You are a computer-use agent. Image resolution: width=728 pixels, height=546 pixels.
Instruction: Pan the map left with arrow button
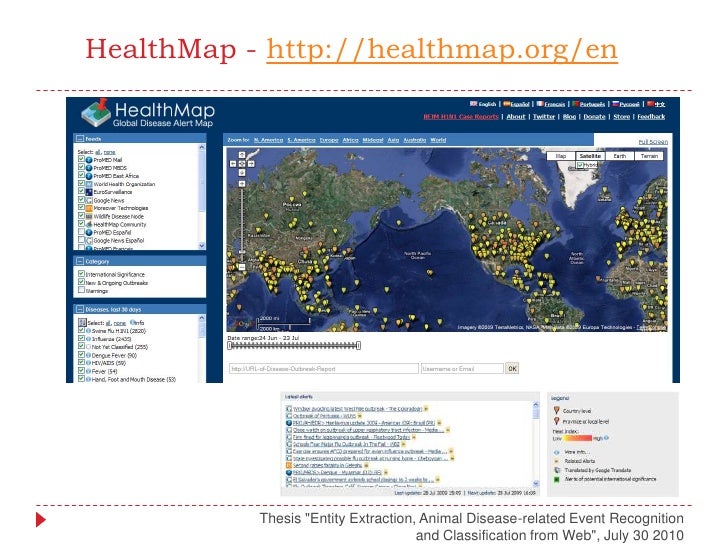[233, 164]
